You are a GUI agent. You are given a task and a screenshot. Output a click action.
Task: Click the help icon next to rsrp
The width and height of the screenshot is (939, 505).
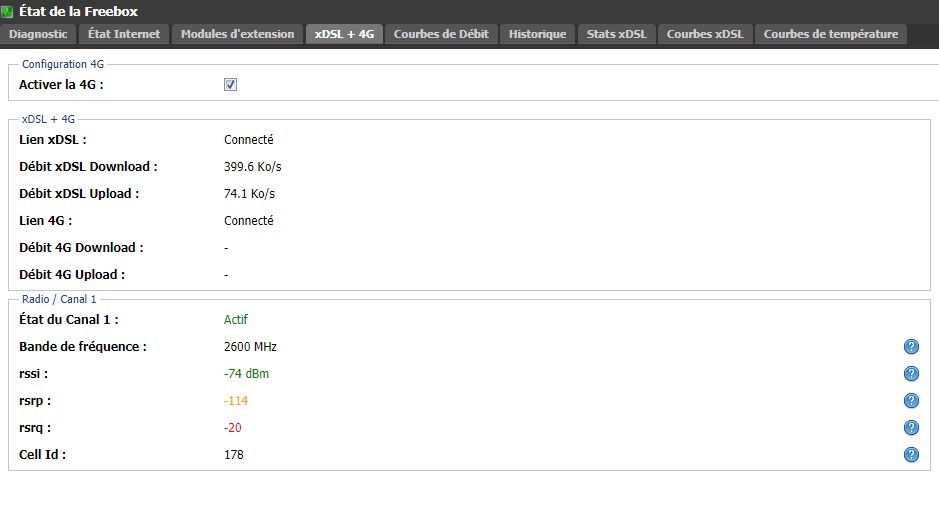tap(911, 401)
